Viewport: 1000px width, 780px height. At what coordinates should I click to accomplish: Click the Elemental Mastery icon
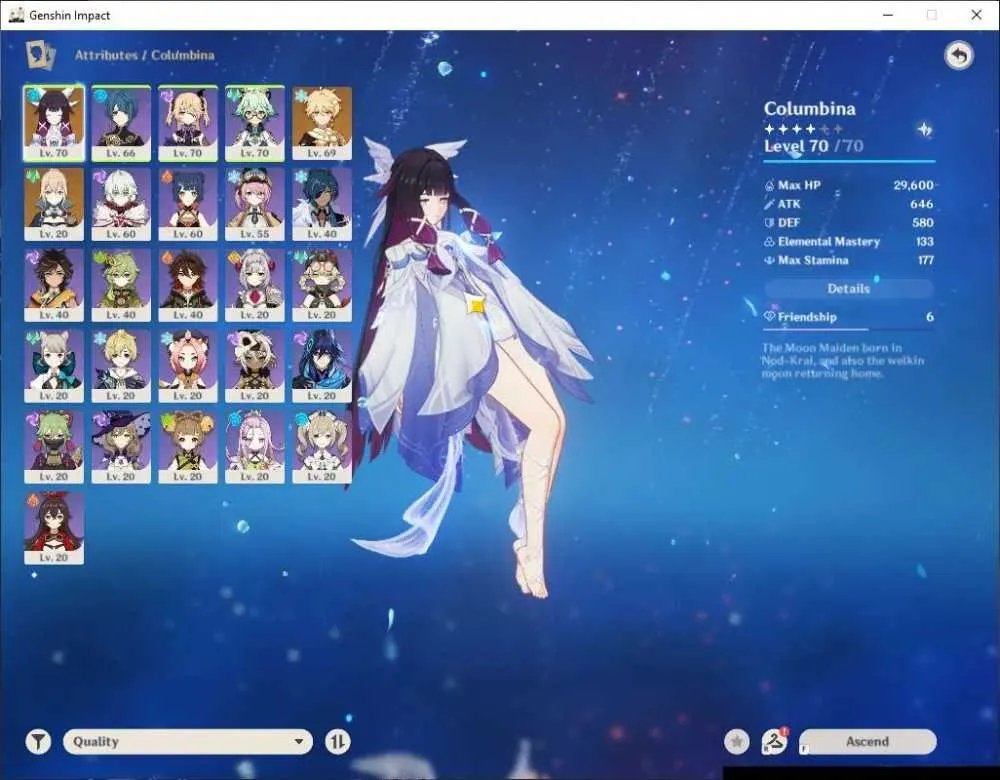point(769,242)
